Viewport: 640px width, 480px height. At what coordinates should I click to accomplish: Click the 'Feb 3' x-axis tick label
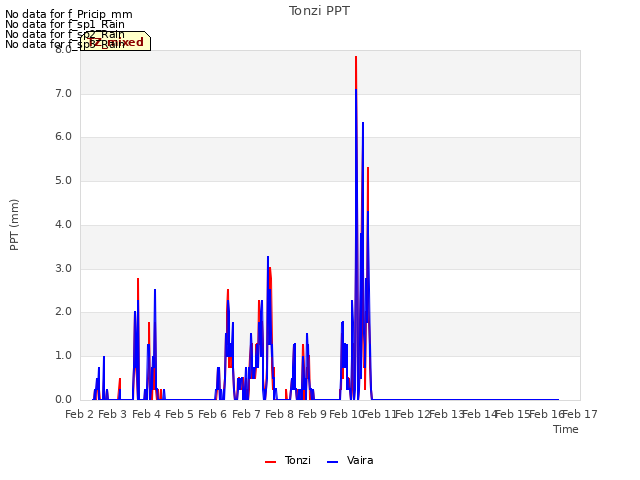click(x=113, y=414)
